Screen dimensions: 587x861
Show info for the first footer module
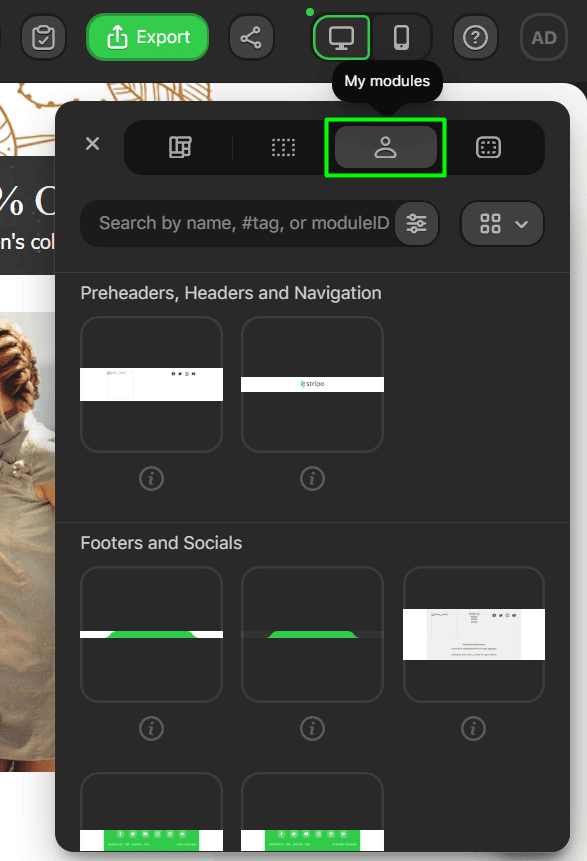click(x=152, y=728)
